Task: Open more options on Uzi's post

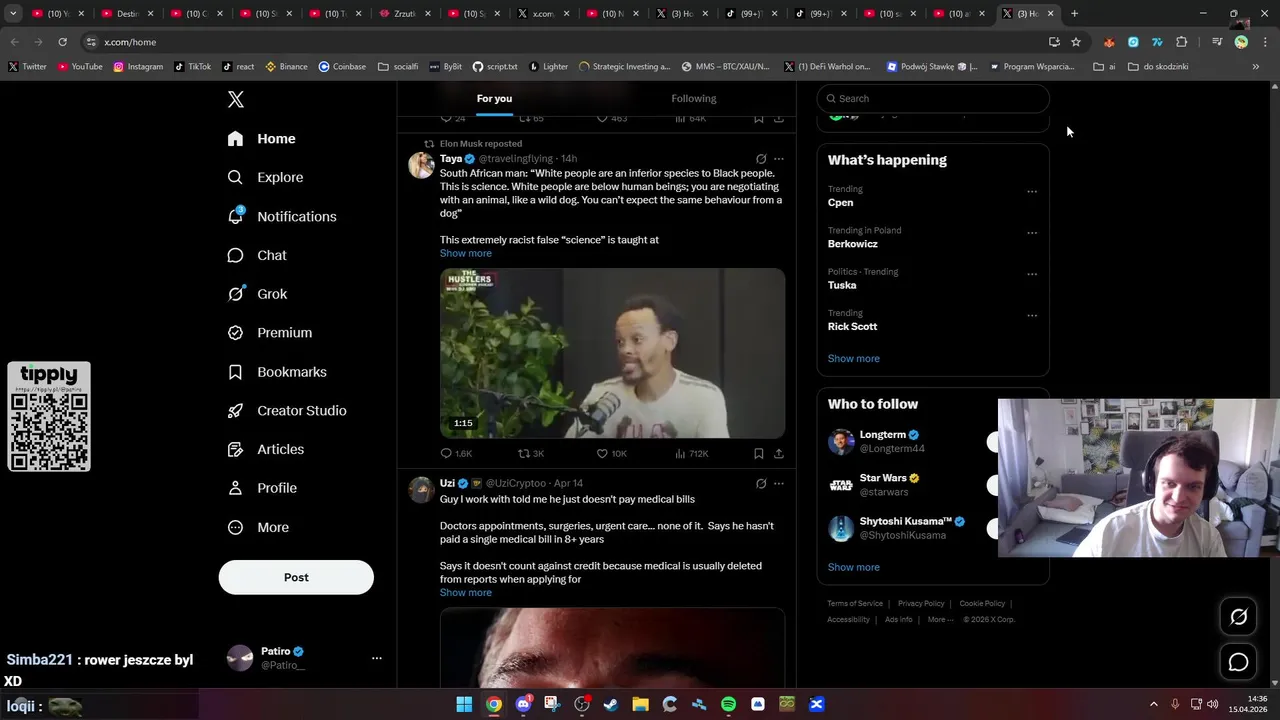Action: [x=779, y=483]
